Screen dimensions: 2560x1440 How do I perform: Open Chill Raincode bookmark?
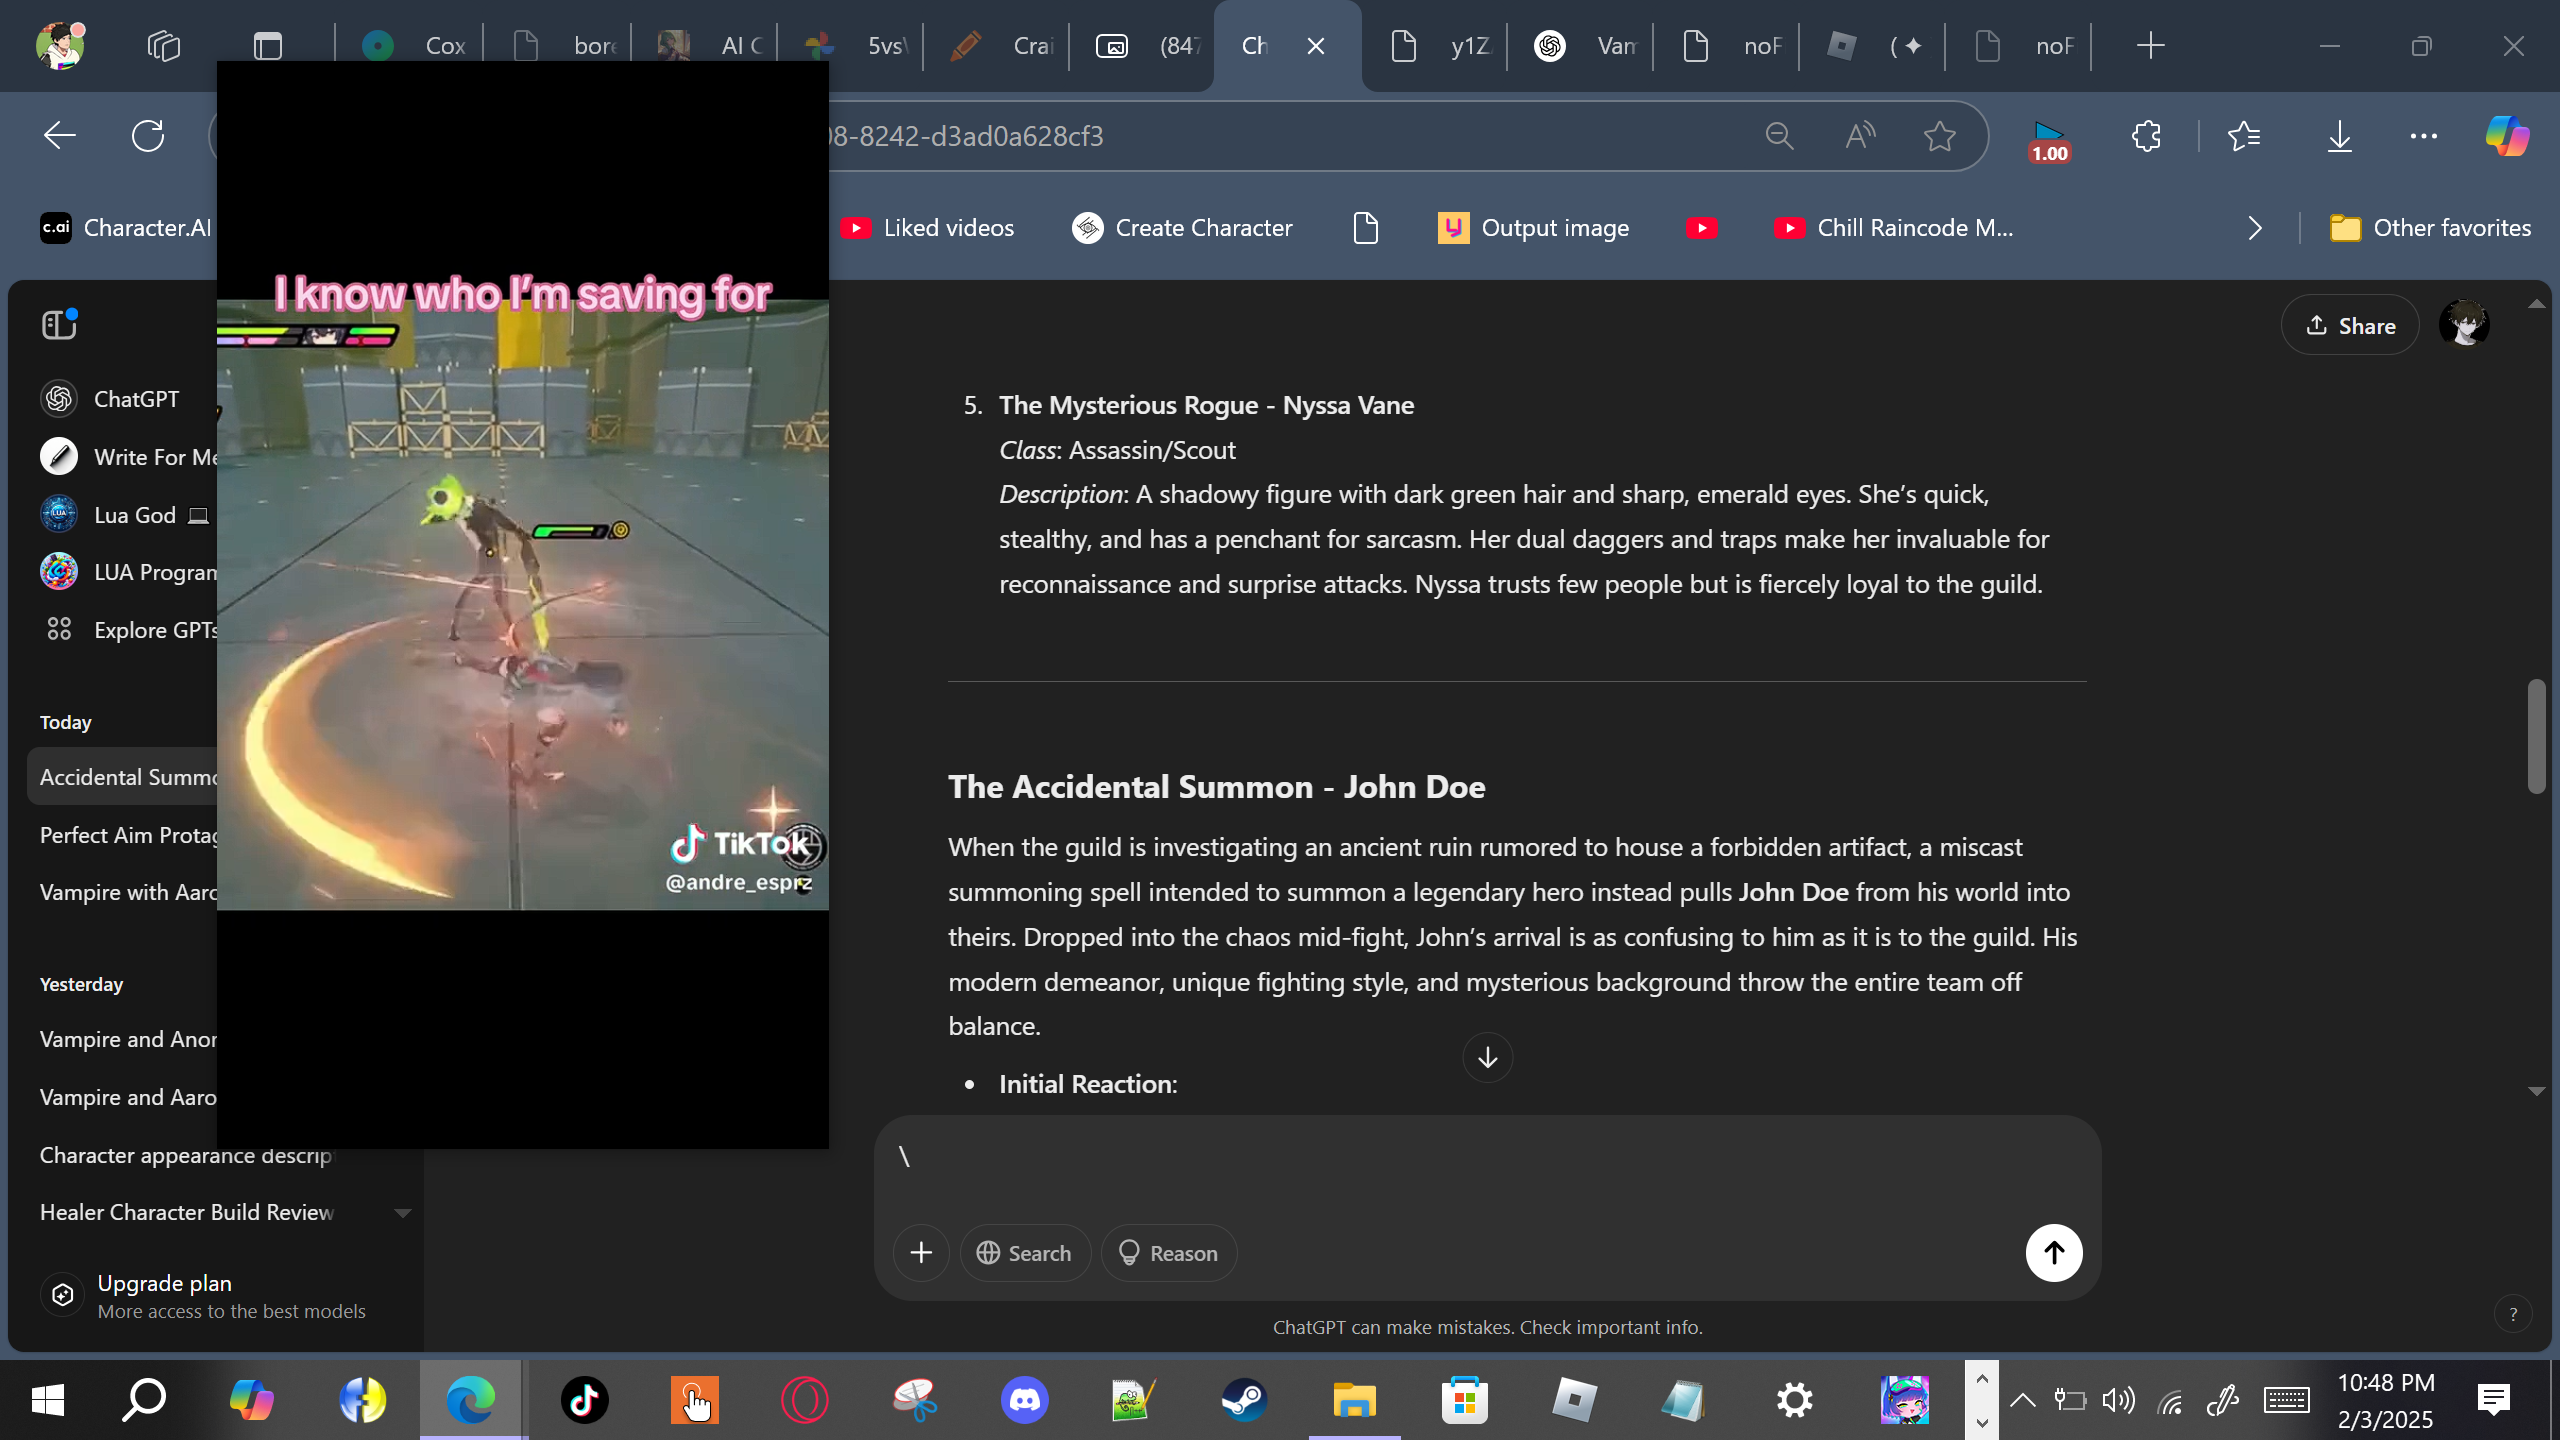click(1892, 228)
